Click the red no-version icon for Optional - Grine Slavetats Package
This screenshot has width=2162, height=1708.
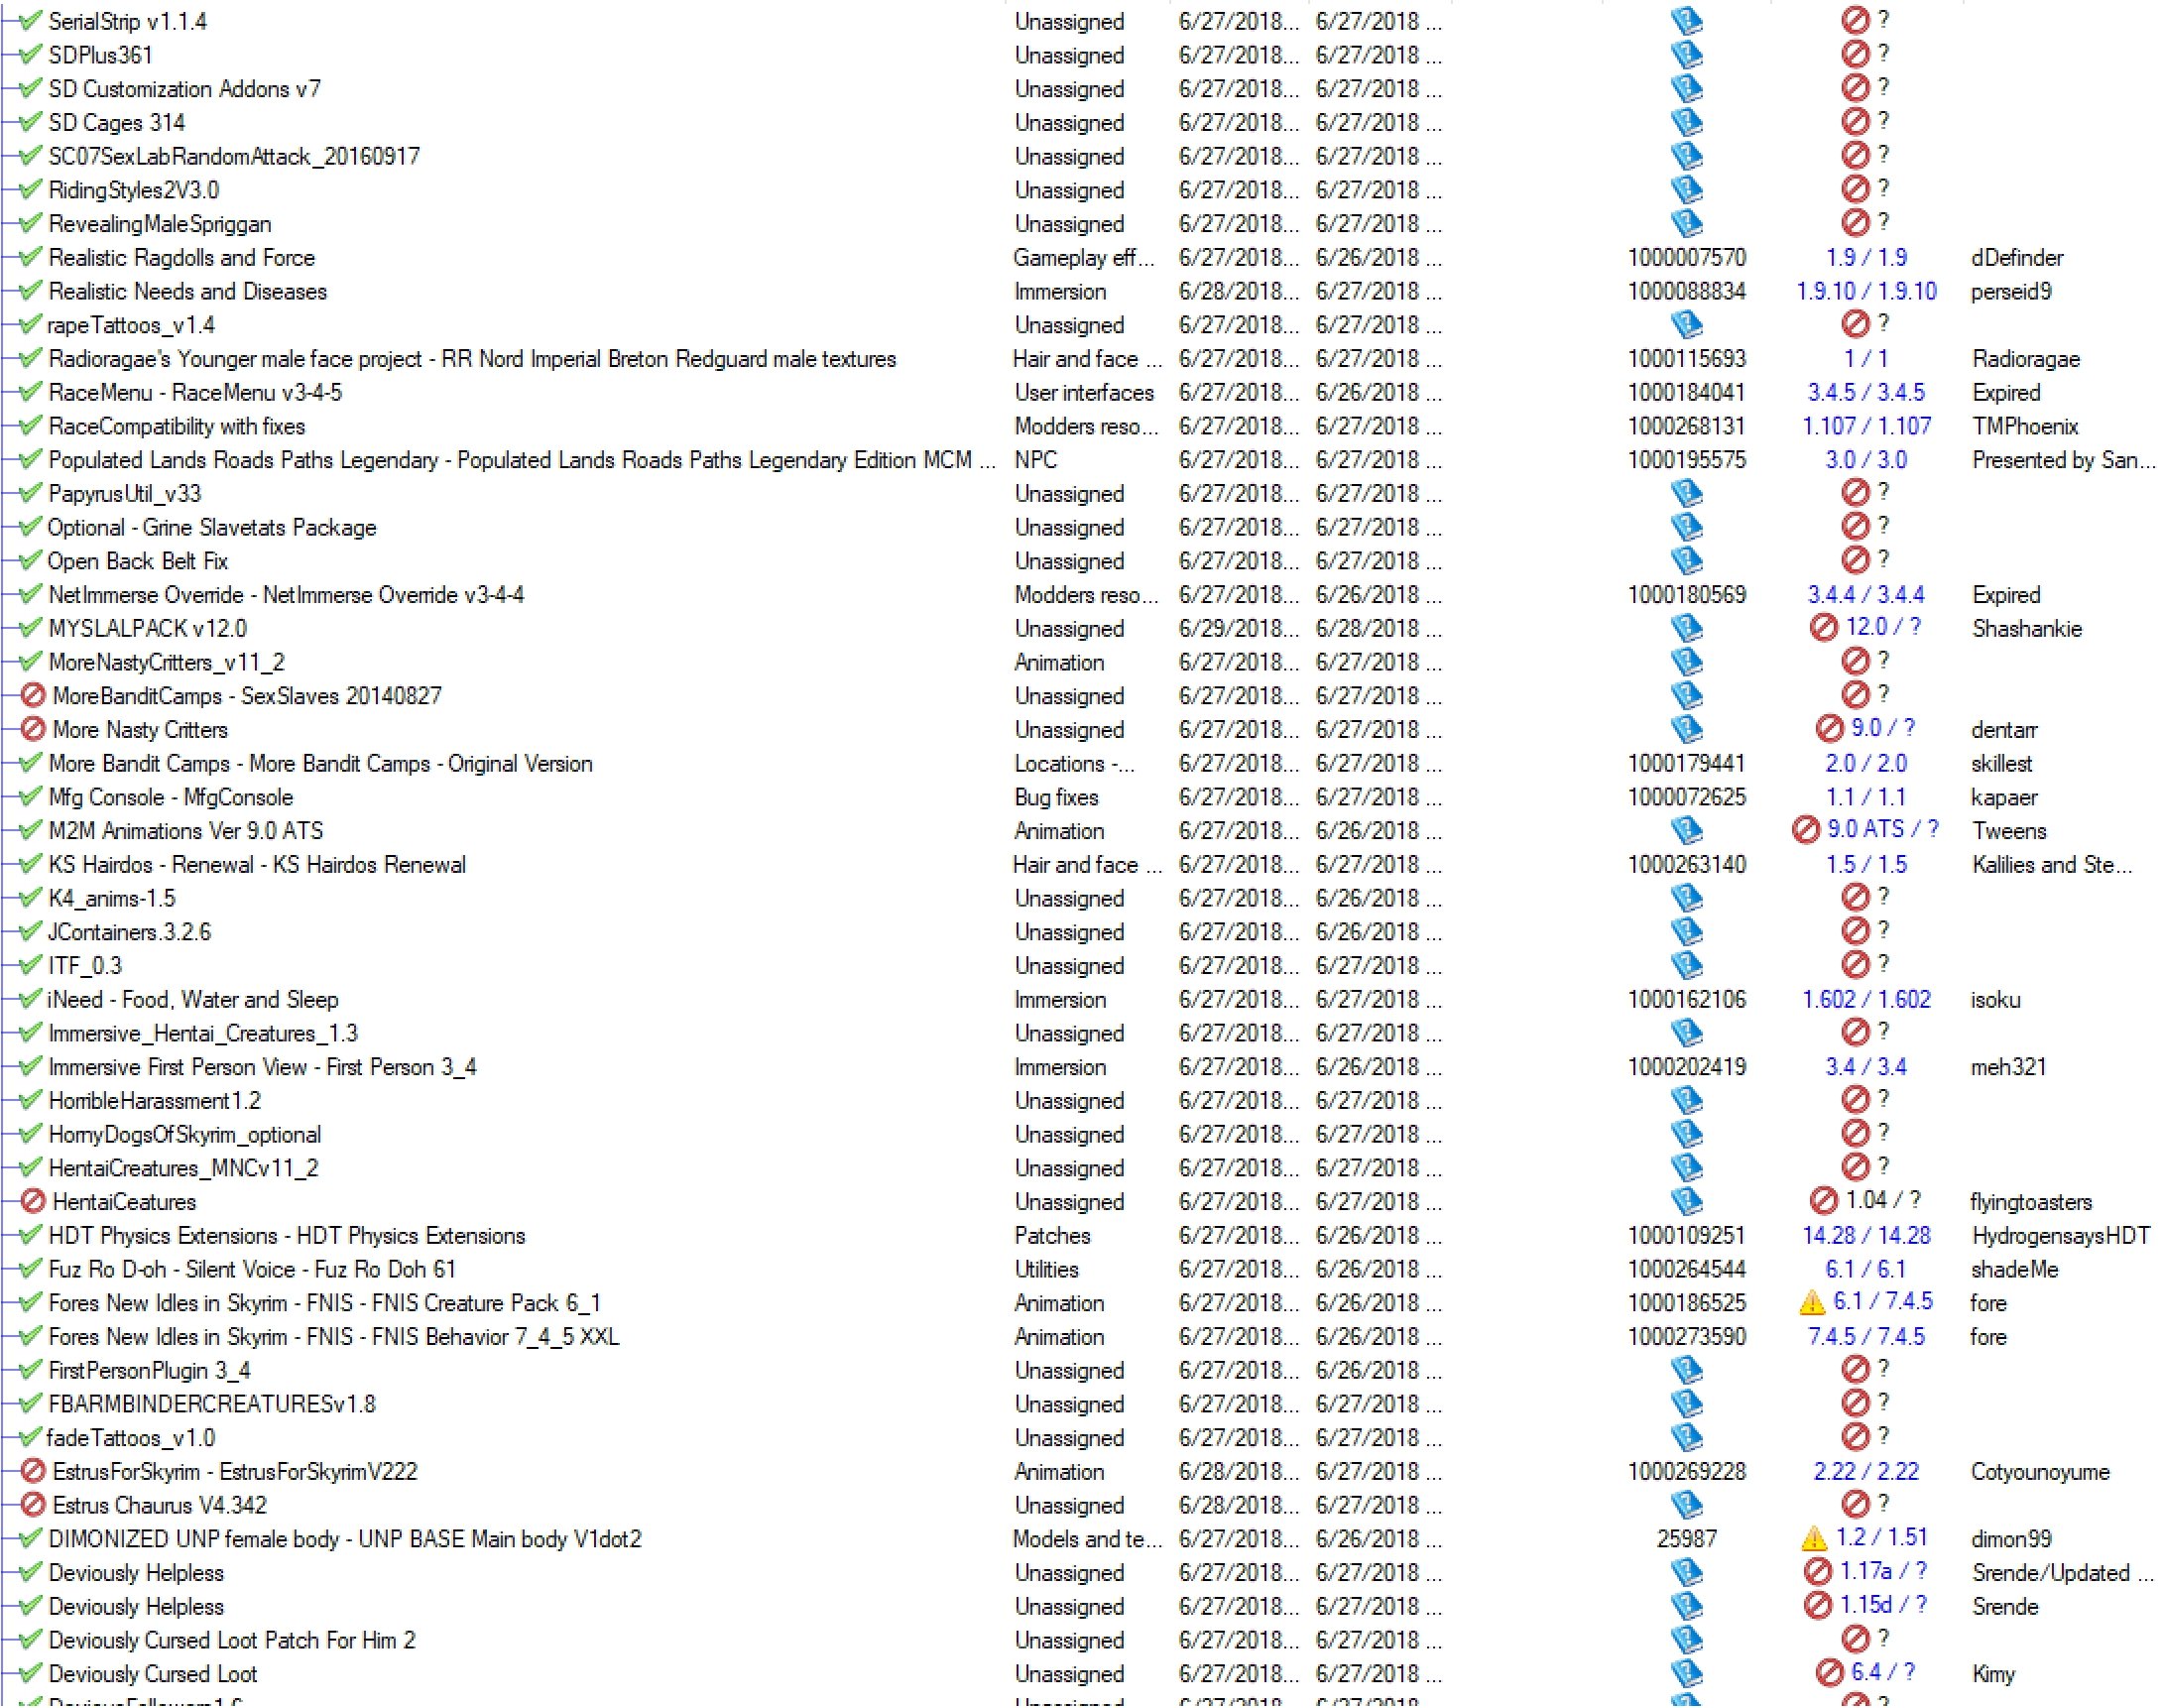(x=1855, y=526)
